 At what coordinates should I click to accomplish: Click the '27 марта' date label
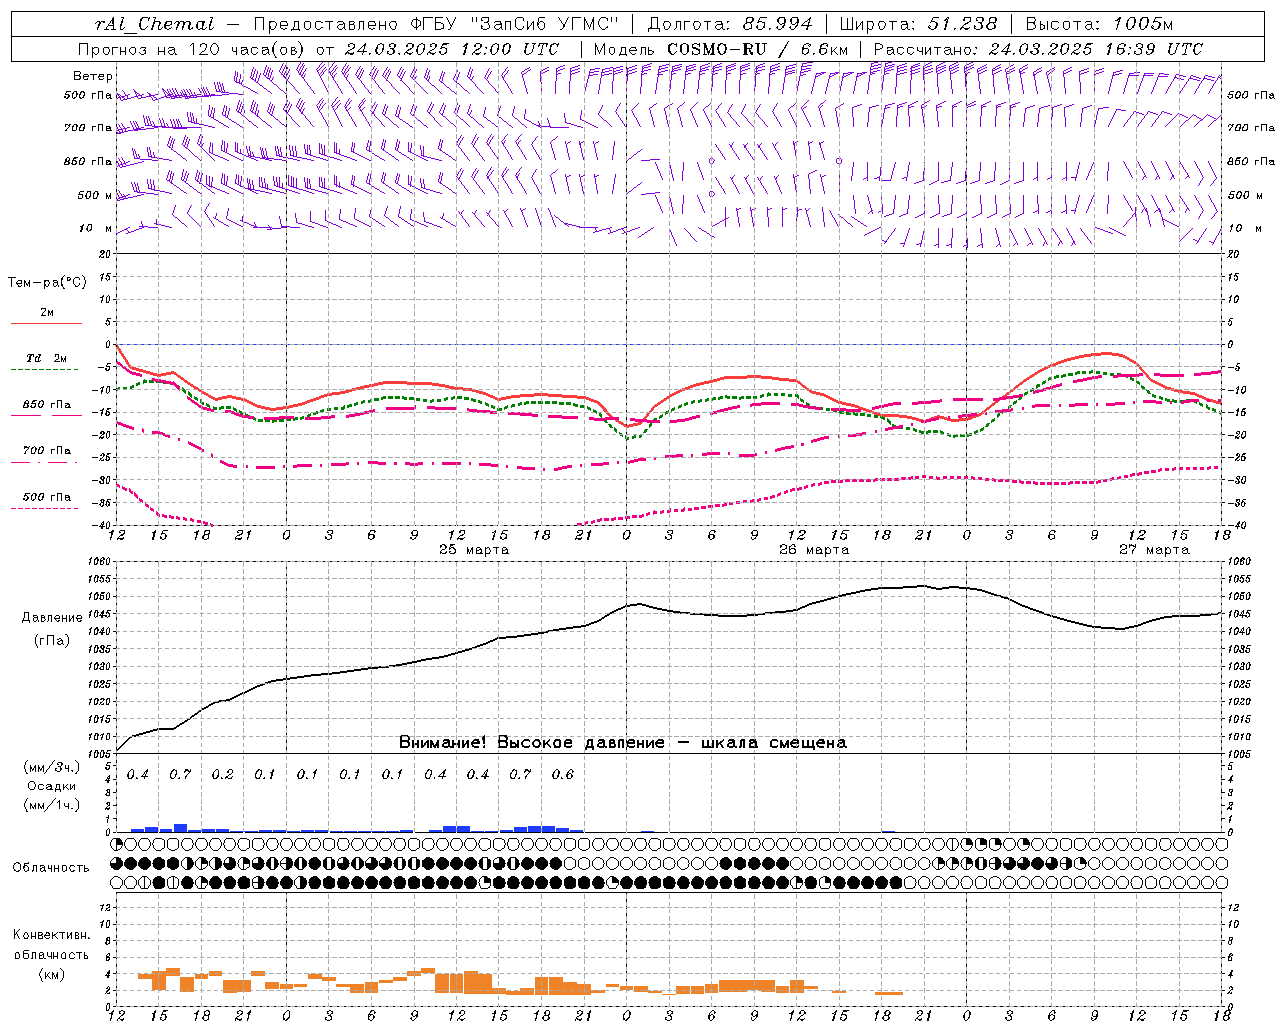point(1154,550)
